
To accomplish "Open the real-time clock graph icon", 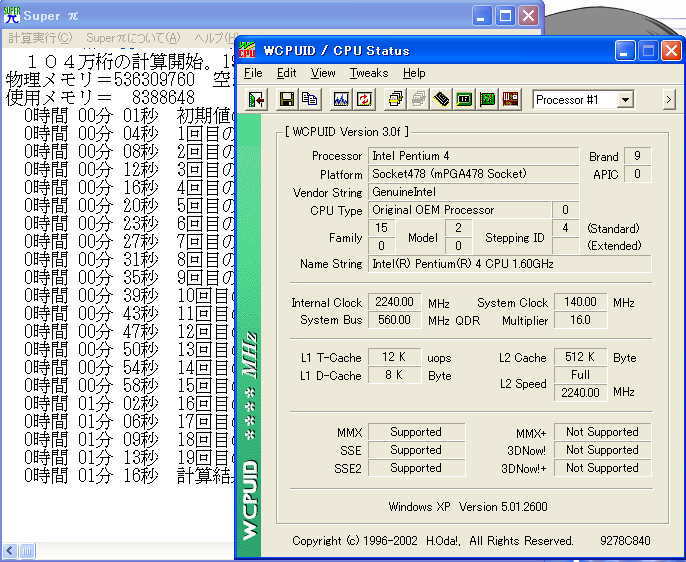I will click(341, 100).
